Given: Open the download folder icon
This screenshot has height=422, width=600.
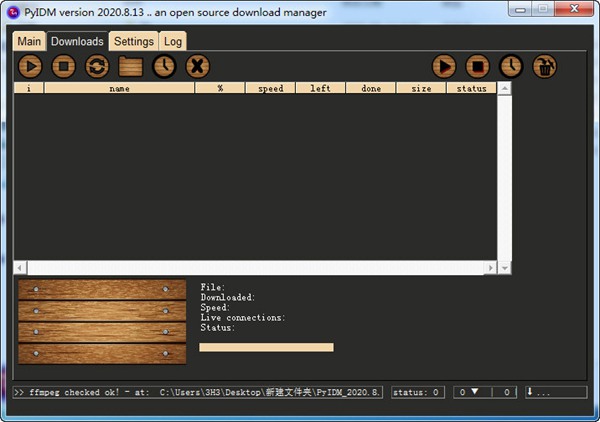Looking at the screenshot, I should (x=130, y=67).
